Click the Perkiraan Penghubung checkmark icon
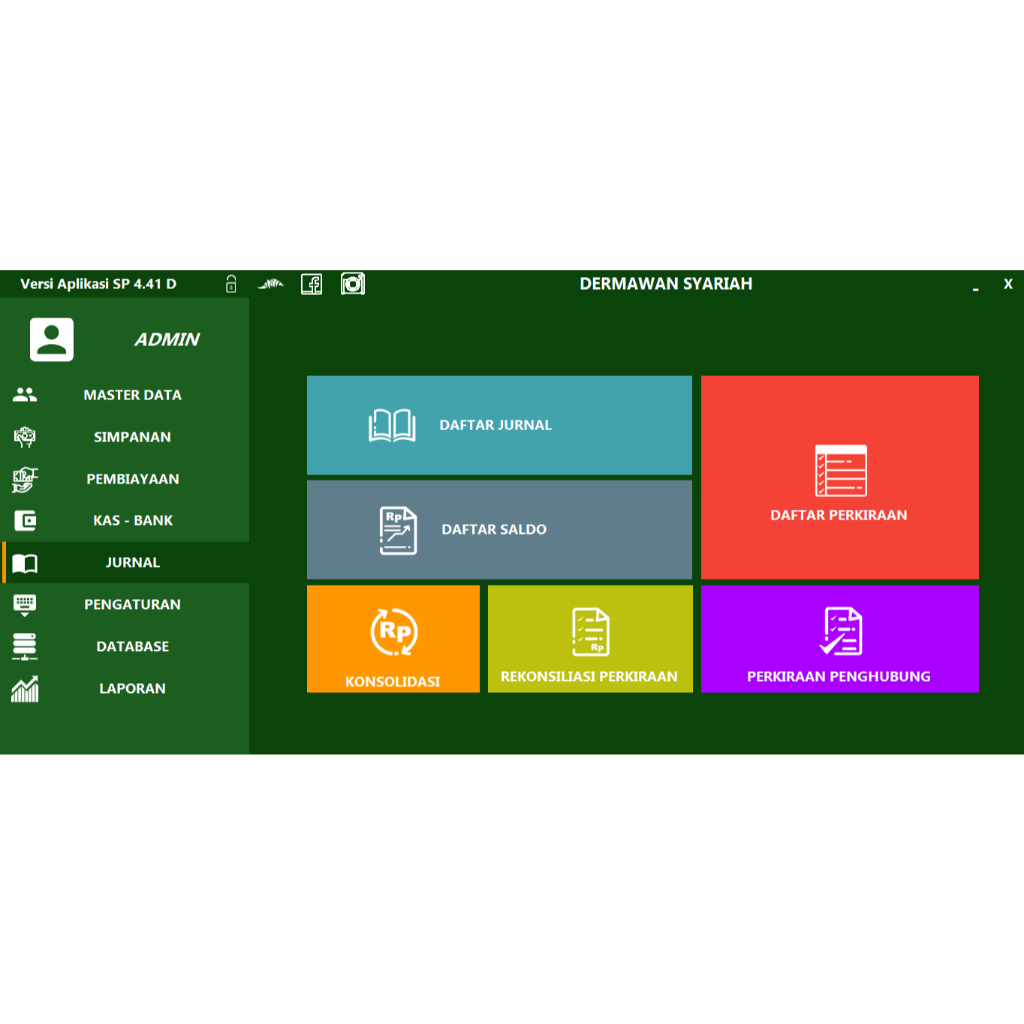Viewport: 1024px width, 1024px height. pyautogui.click(x=840, y=632)
